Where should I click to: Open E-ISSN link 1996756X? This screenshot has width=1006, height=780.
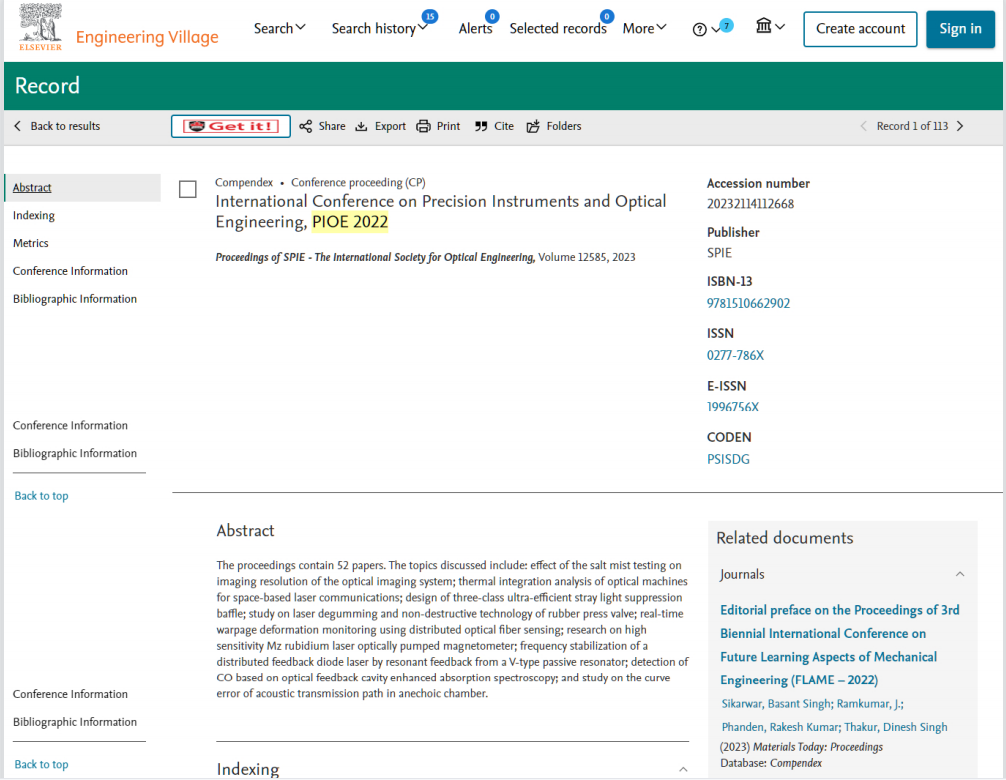point(733,407)
